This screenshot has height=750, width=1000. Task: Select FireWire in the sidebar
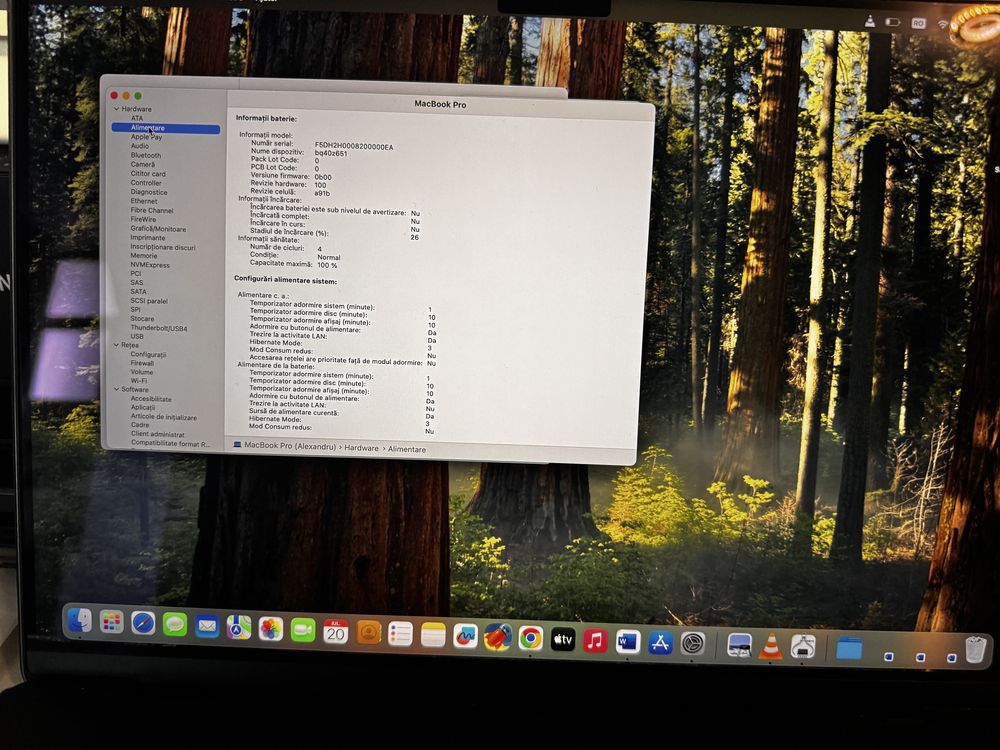point(143,219)
